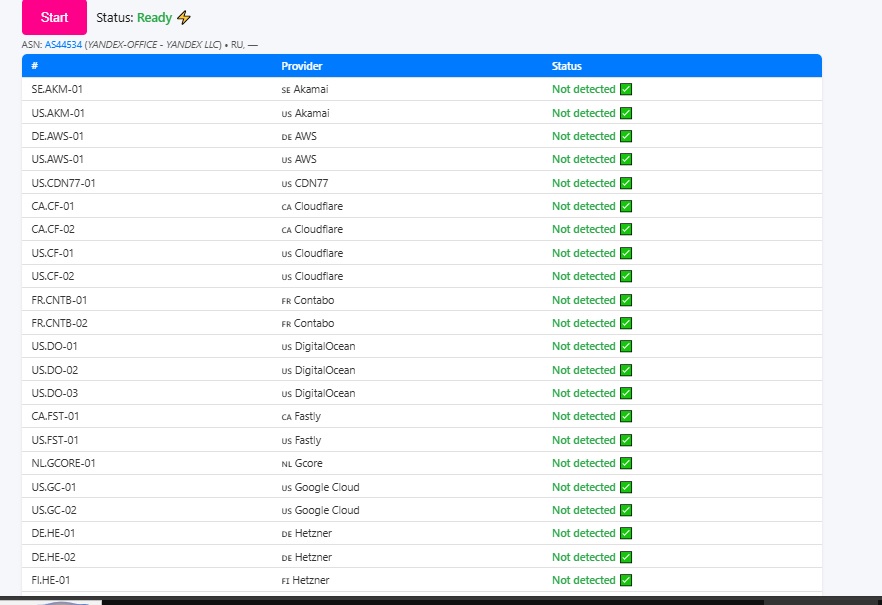Click the Provider column header
Screen dimensions: 882x605
click(302, 66)
